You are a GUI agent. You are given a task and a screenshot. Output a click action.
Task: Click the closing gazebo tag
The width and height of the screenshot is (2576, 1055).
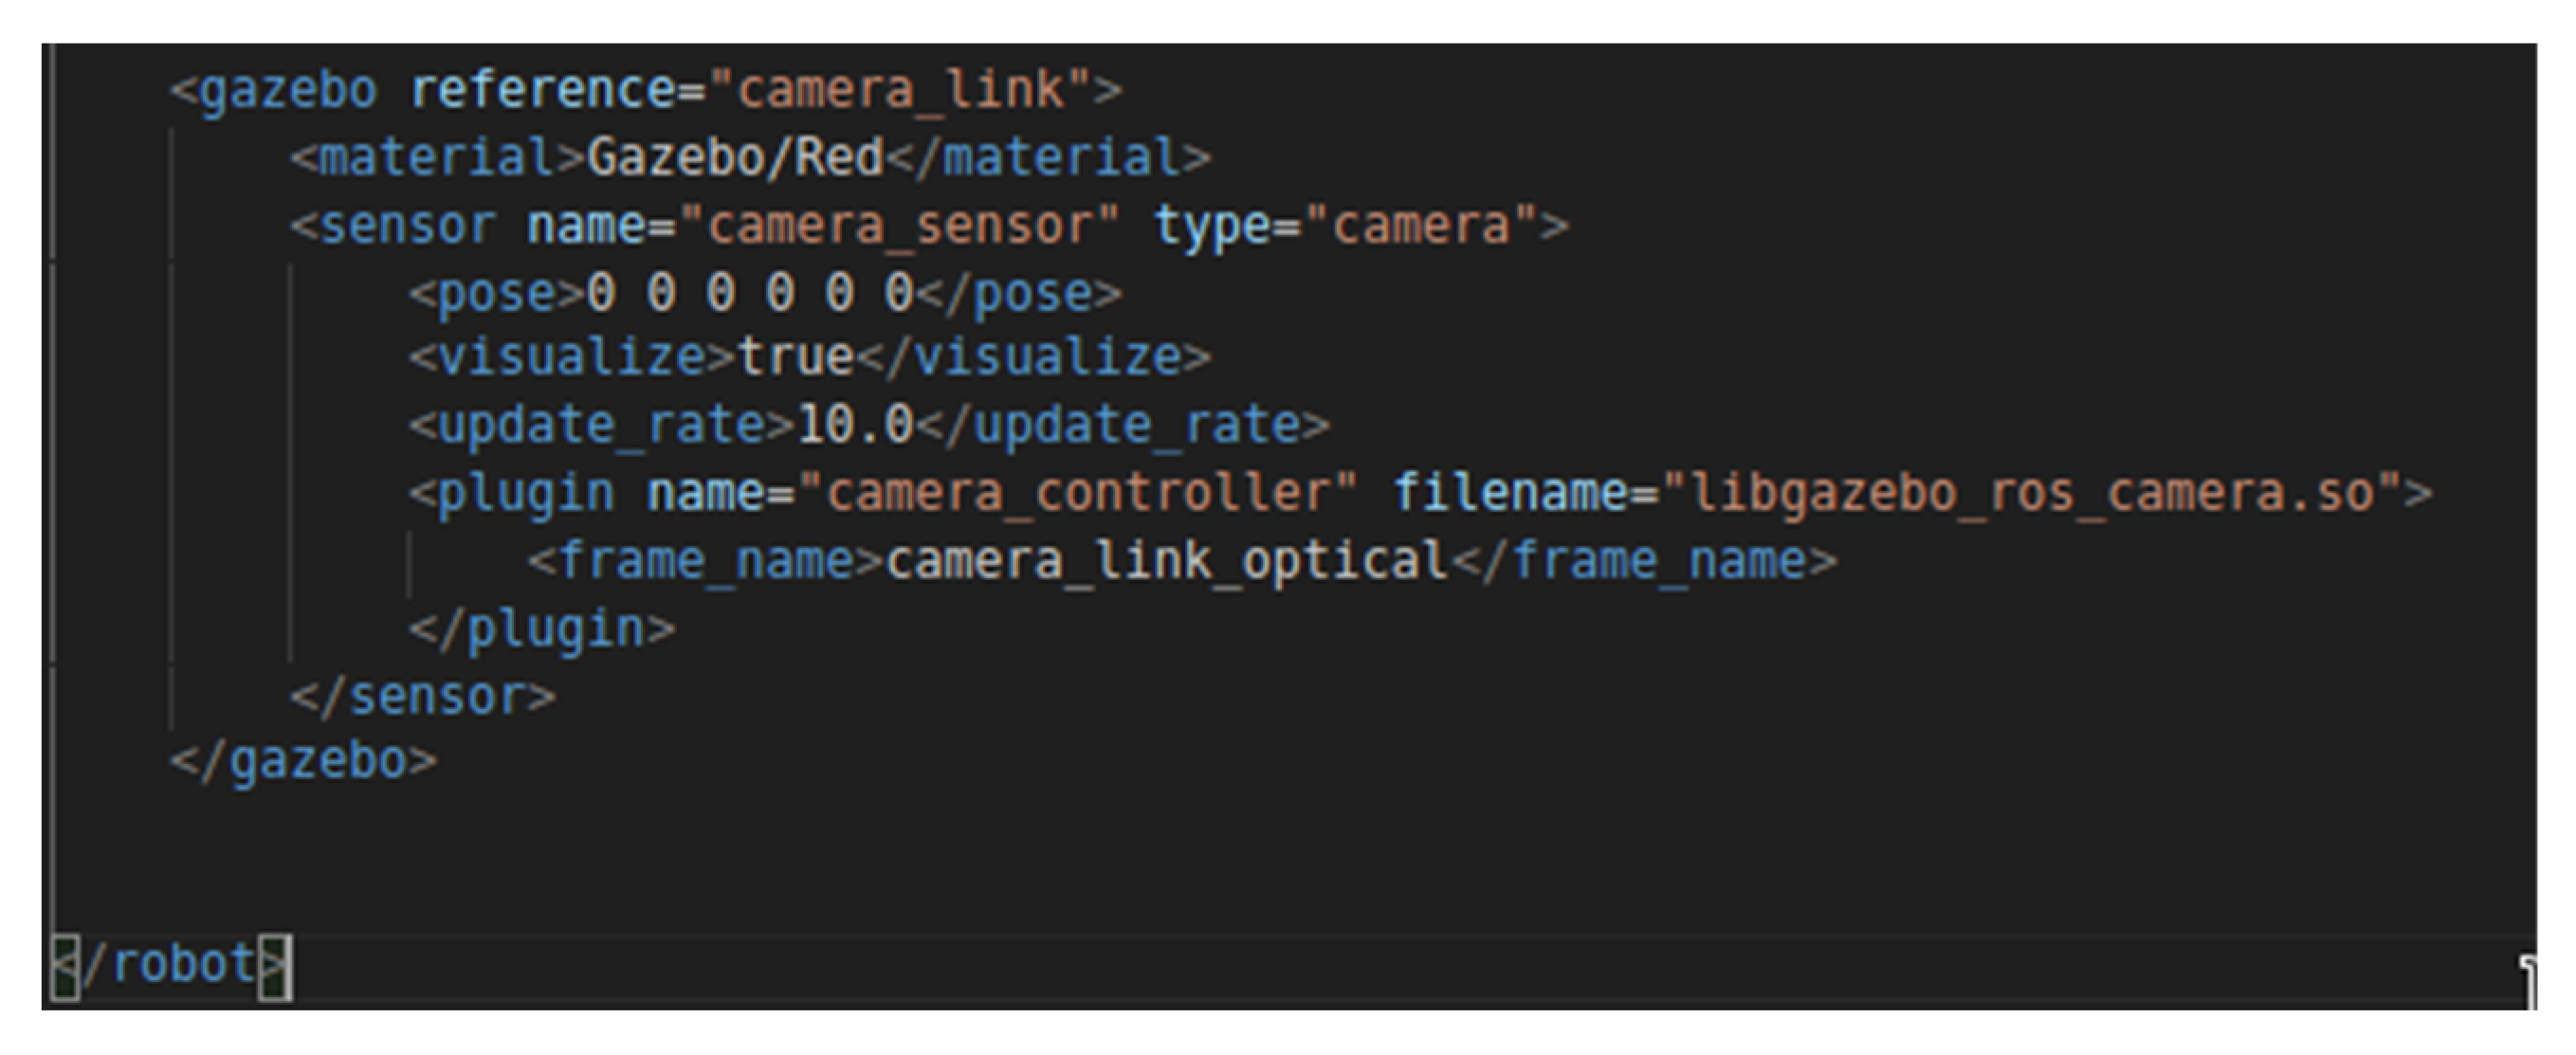(304, 761)
